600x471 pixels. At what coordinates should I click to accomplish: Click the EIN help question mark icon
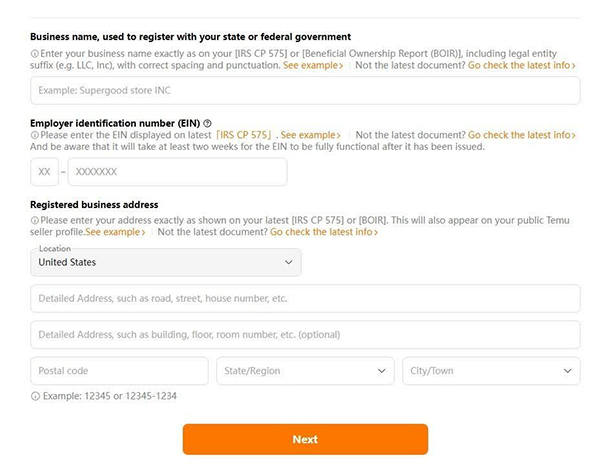coord(207,122)
